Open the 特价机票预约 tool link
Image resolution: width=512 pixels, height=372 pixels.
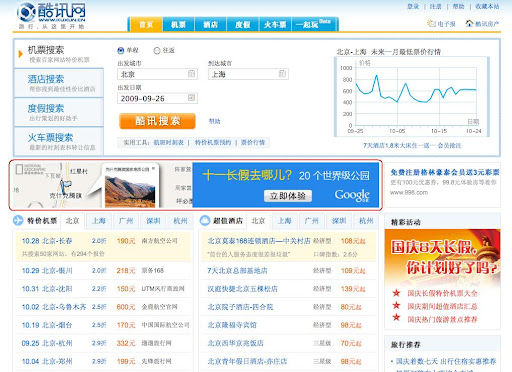(x=213, y=143)
